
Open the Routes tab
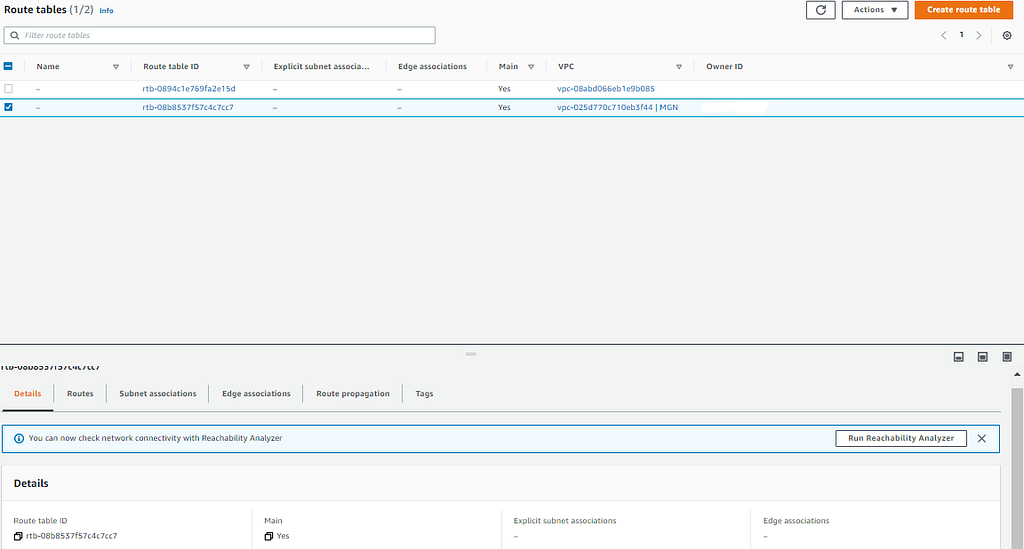tap(80, 394)
